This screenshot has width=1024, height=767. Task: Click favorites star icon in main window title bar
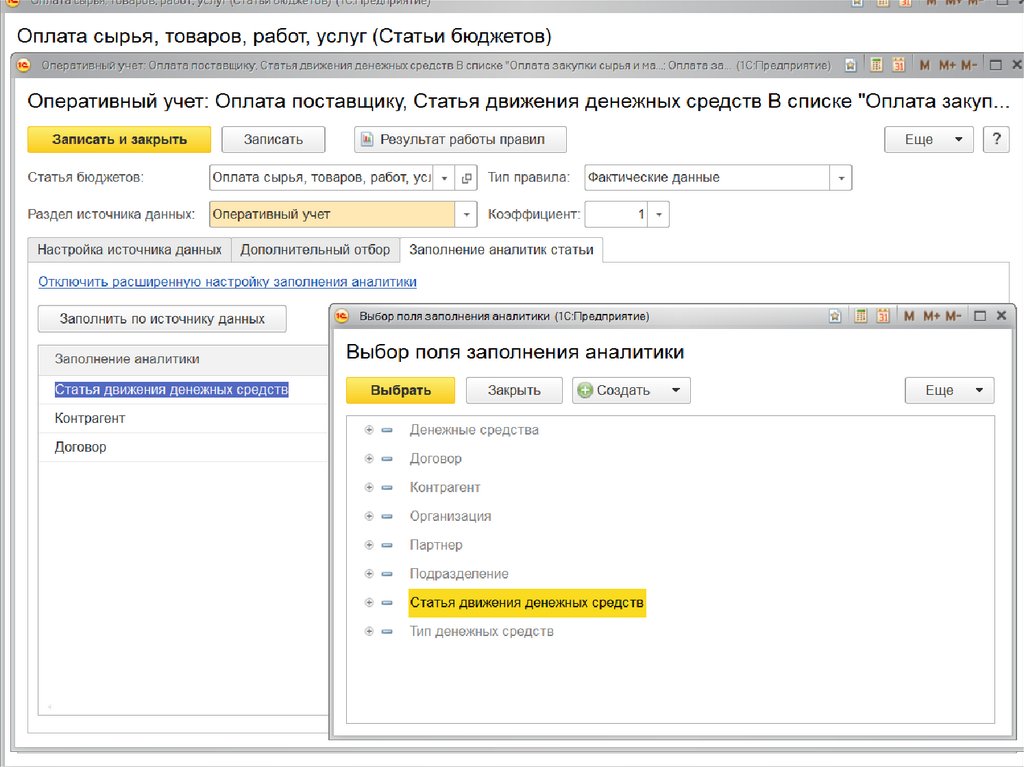[850, 65]
